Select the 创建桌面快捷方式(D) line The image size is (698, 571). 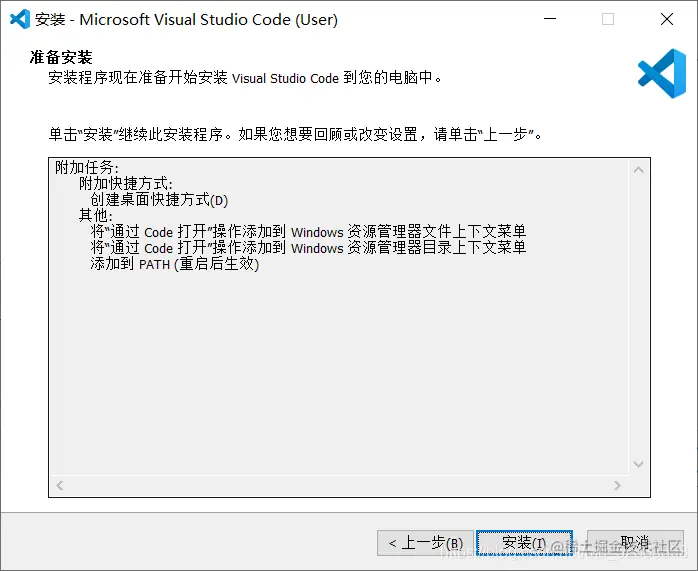(159, 200)
